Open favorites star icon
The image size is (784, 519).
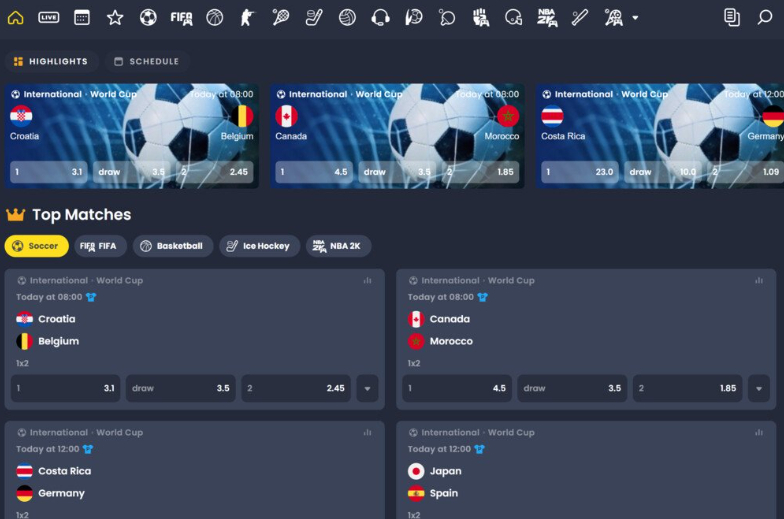(x=115, y=18)
